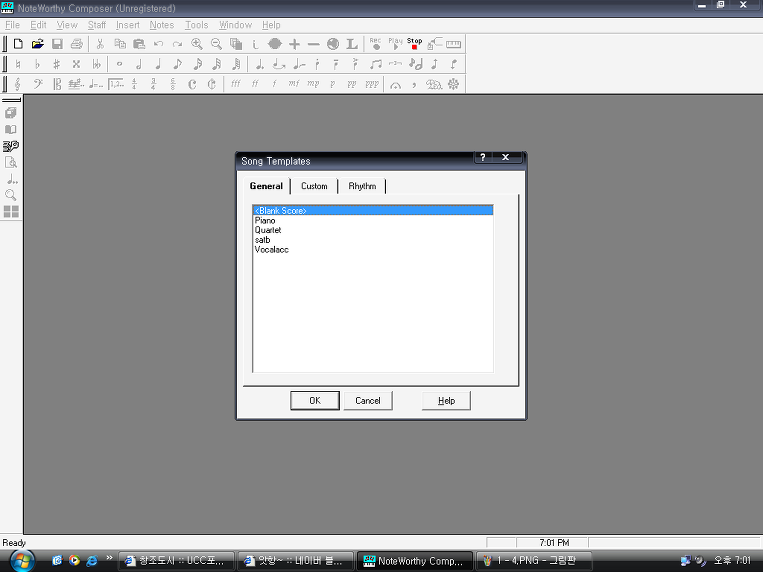
Task: Click the Cut scissors icon
Action: click(x=100, y=44)
